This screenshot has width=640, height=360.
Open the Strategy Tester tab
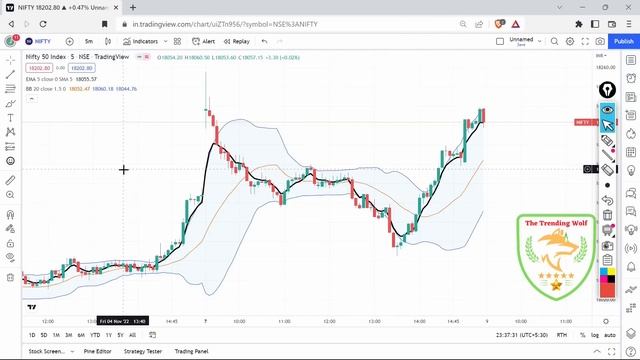click(143, 351)
